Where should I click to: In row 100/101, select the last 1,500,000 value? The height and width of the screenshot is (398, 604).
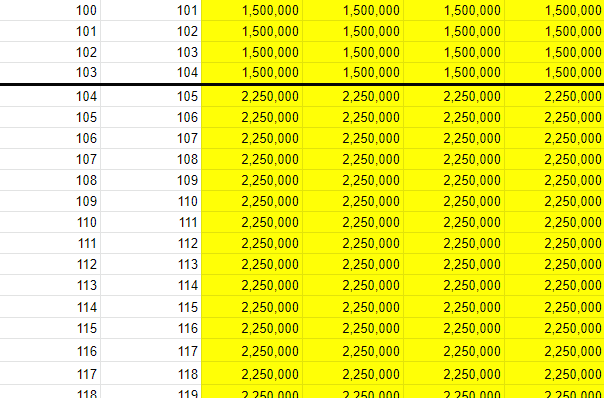click(555, 10)
